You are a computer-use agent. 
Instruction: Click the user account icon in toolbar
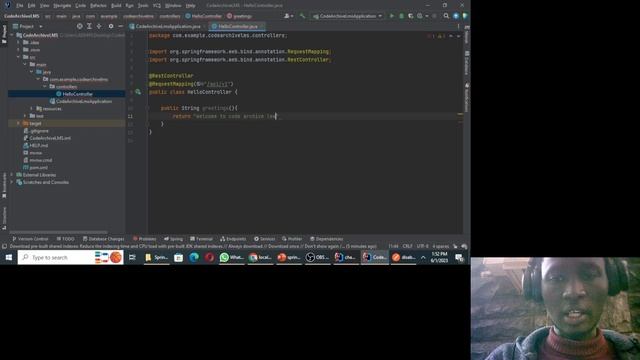pyautogui.click(x=288, y=16)
